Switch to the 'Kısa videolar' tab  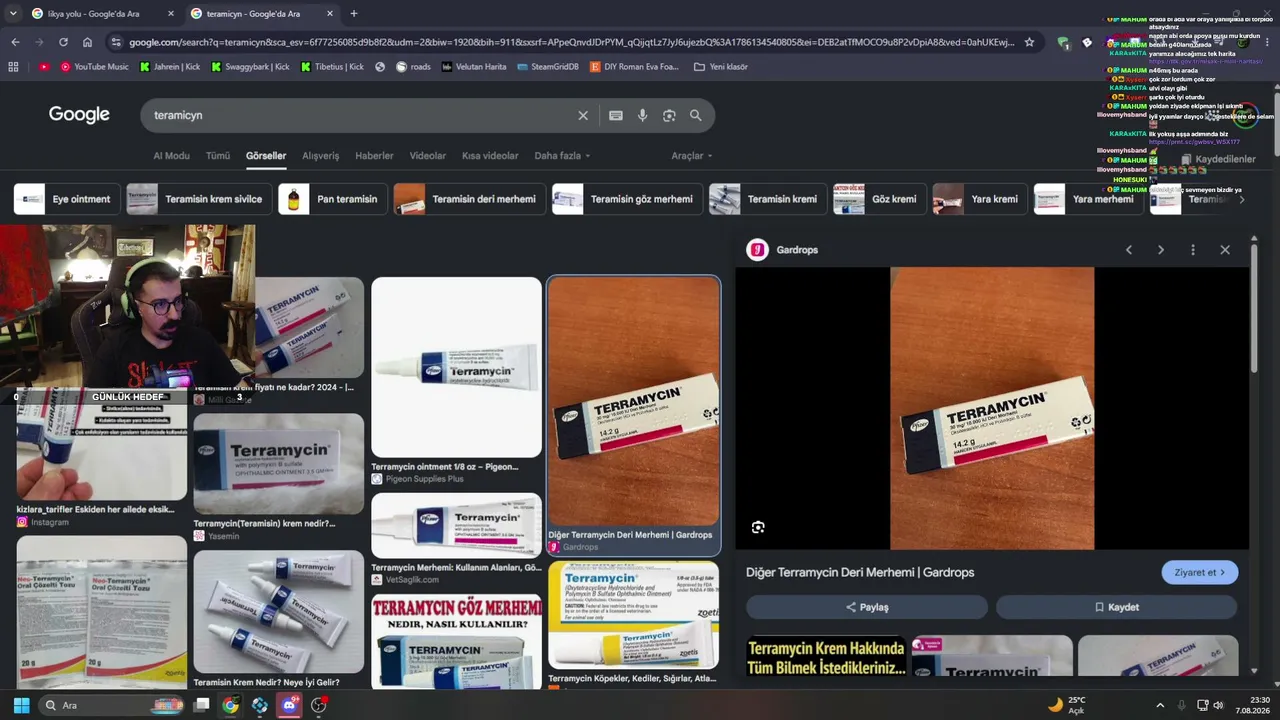(x=490, y=156)
